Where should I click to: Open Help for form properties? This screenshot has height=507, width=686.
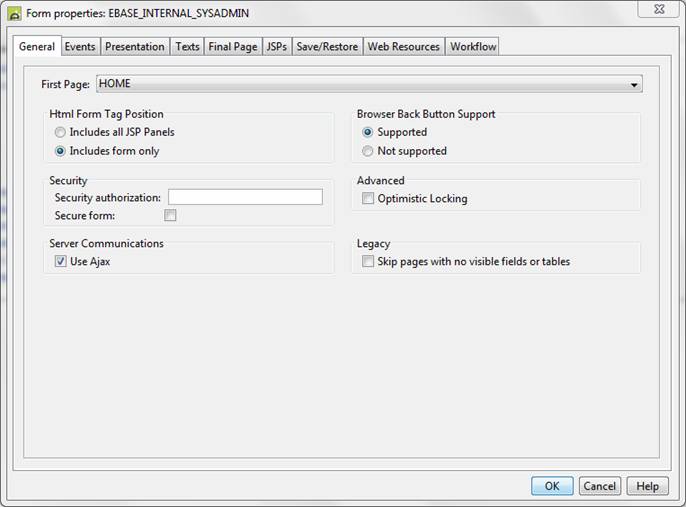click(647, 486)
